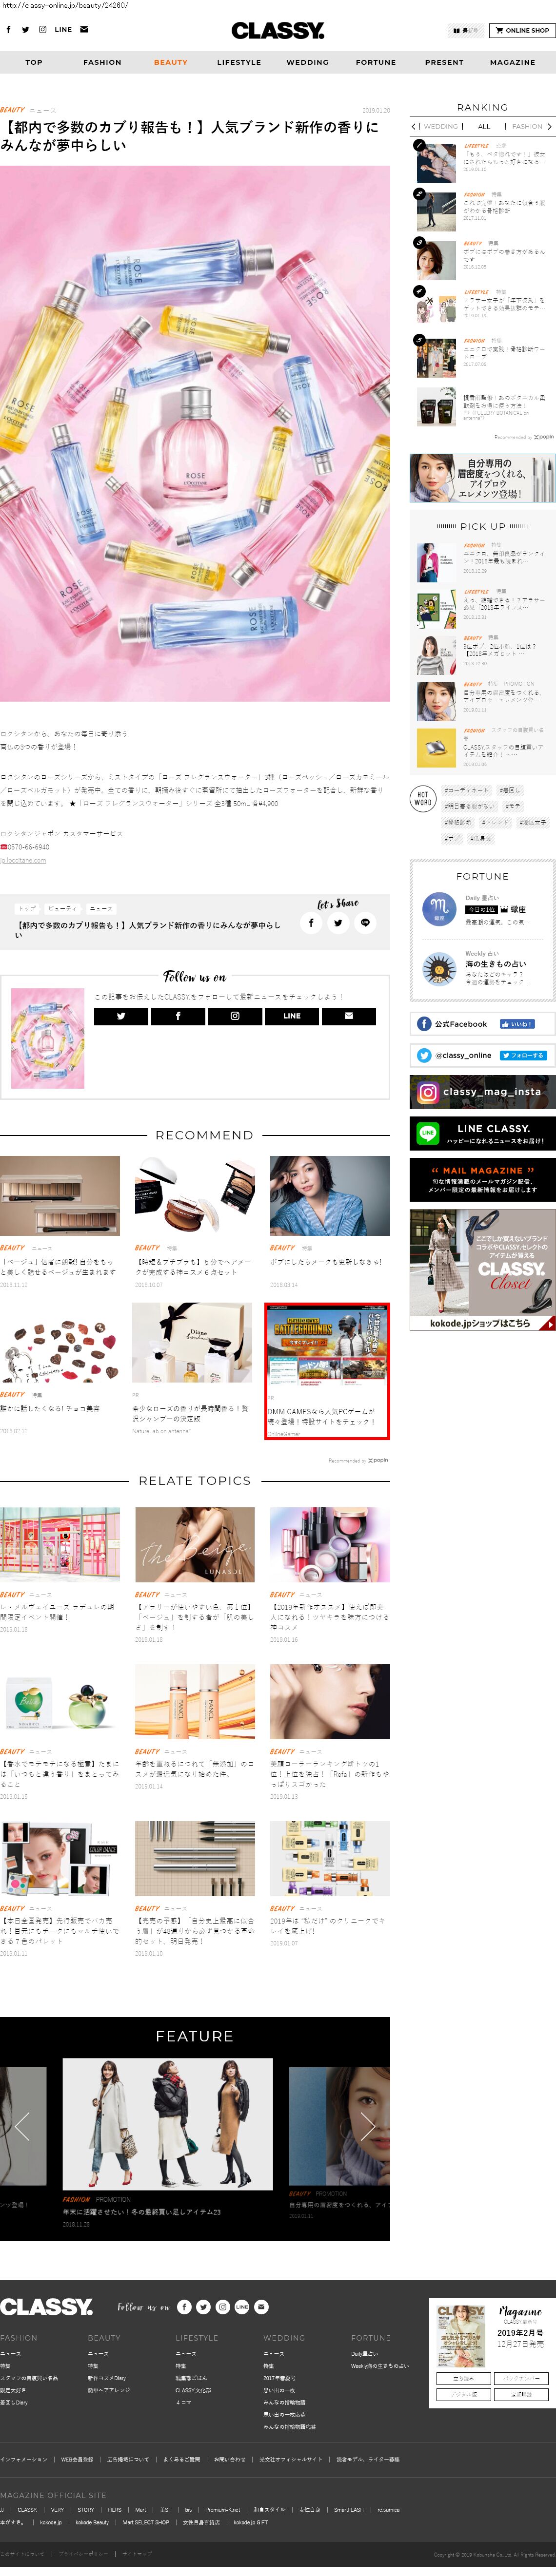
Task: Visit the CLASSY Closet kokode.jp shop banner
Action: tap(482, 1270)
